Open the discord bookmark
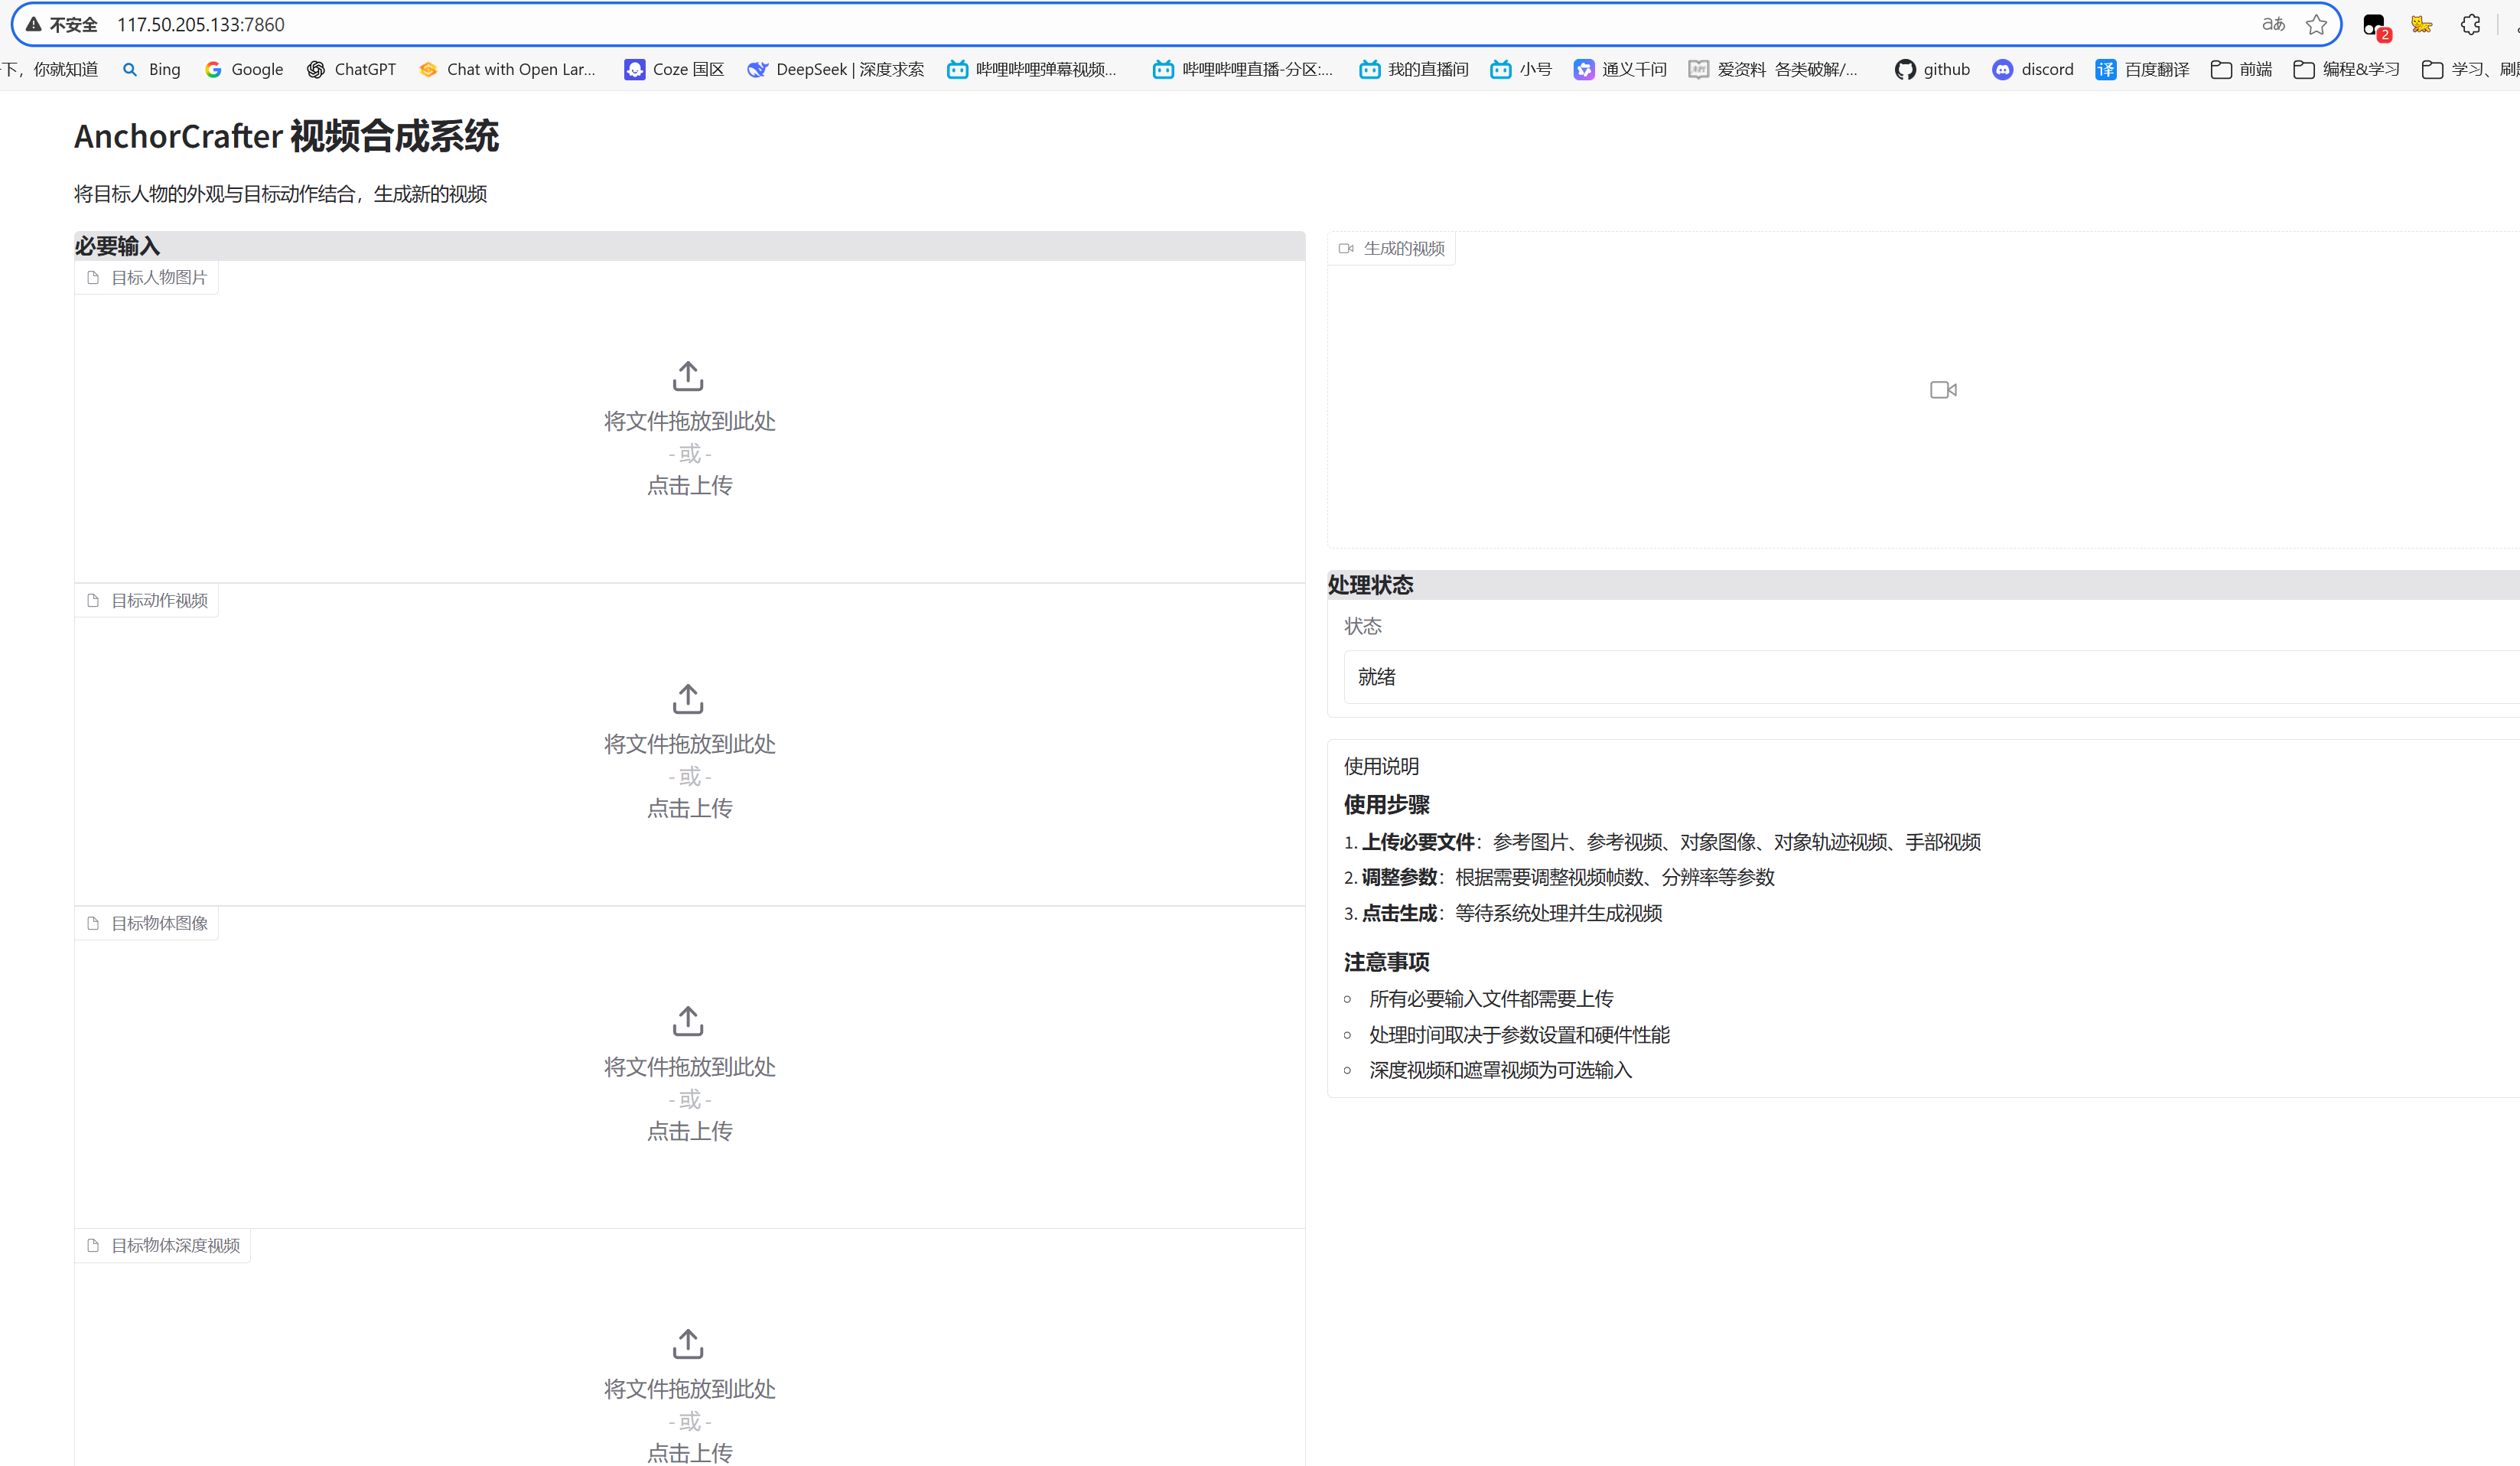The height and width of the screenshot is (1466, 2520). pyautogui.click(x=2033, y=69)
